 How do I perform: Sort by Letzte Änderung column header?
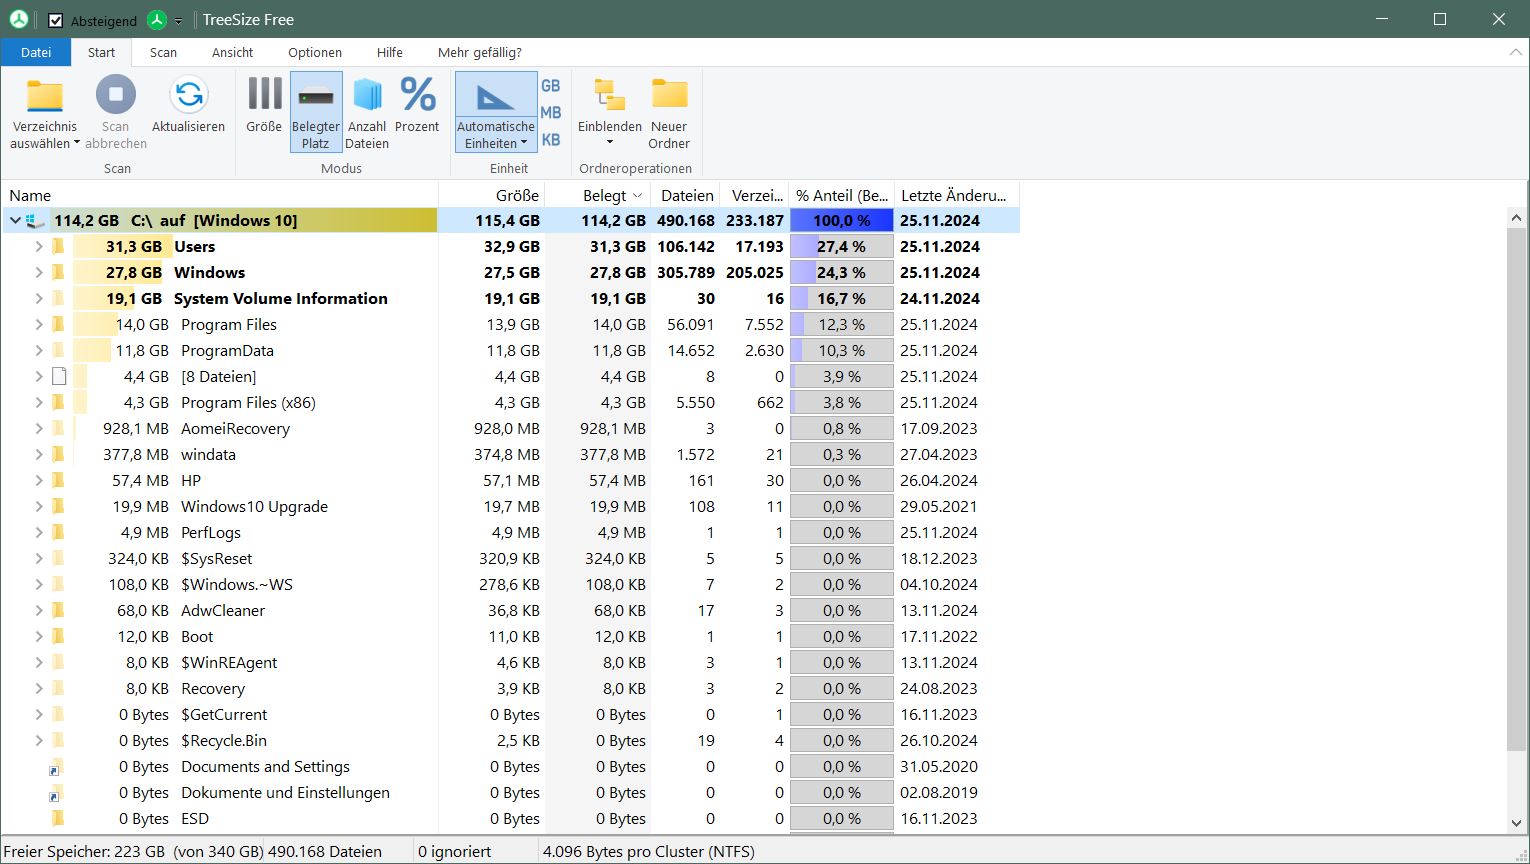tap(957, 195)
